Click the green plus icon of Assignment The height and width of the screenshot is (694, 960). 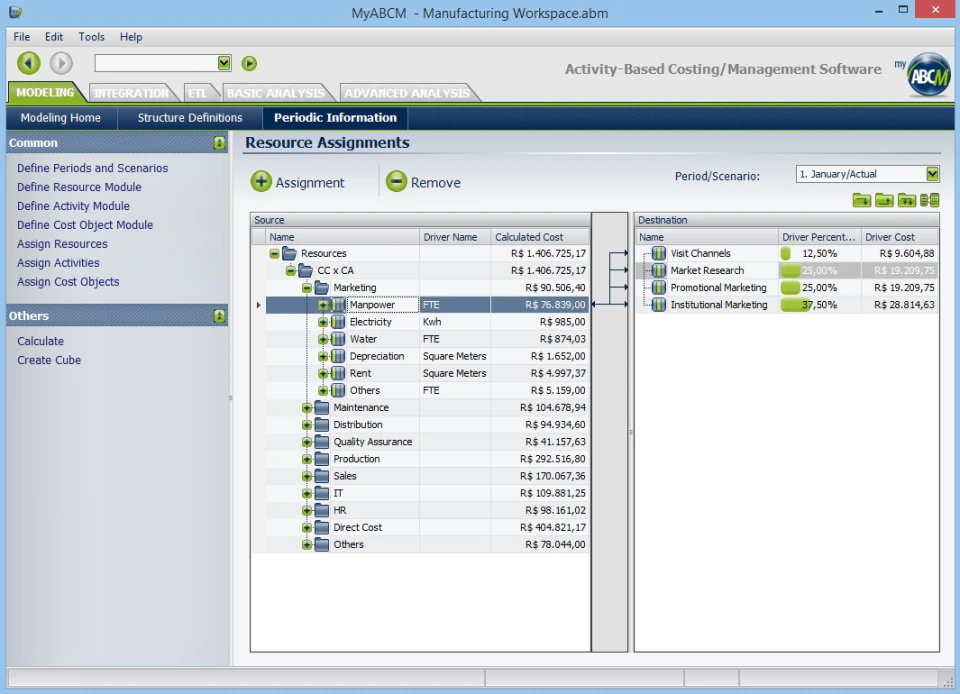pyautogui.click(x=261, y=182)
